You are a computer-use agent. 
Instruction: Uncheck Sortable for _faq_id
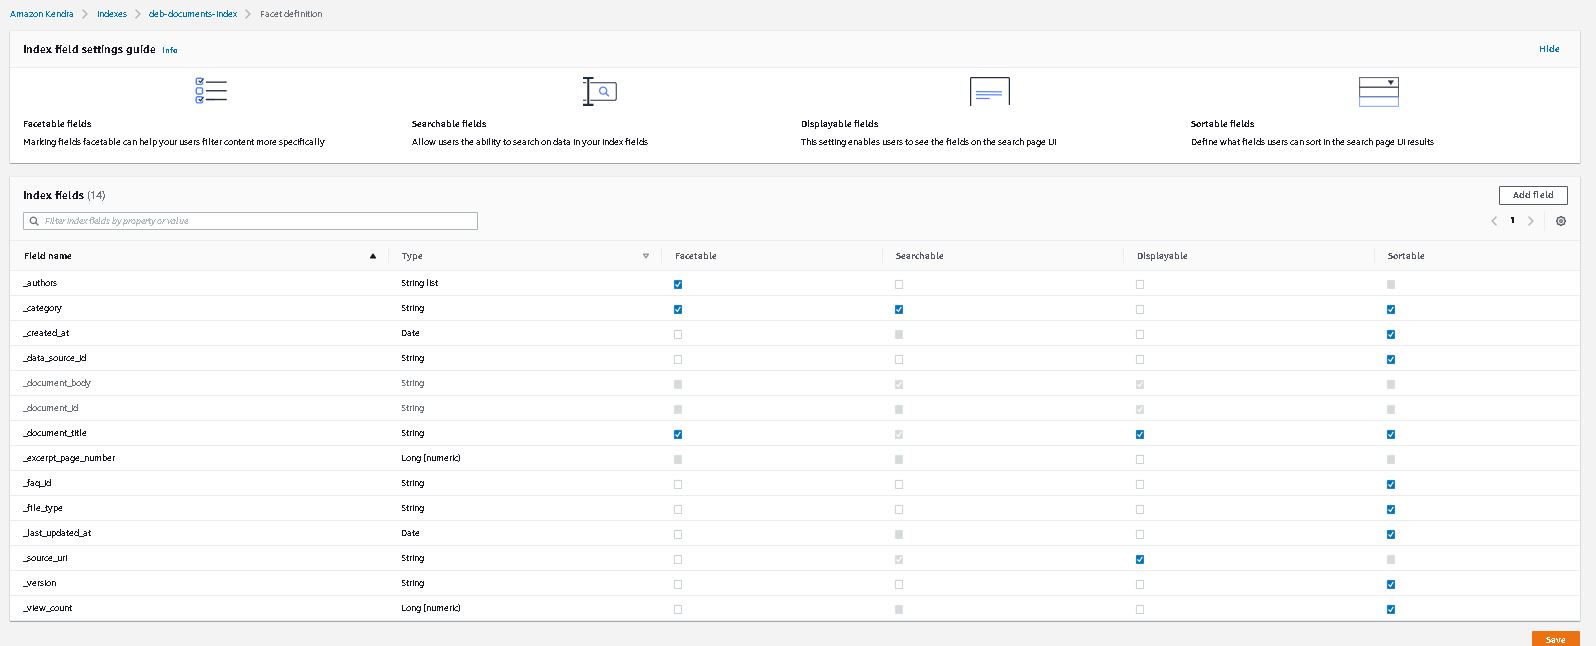click(1391, 484)
